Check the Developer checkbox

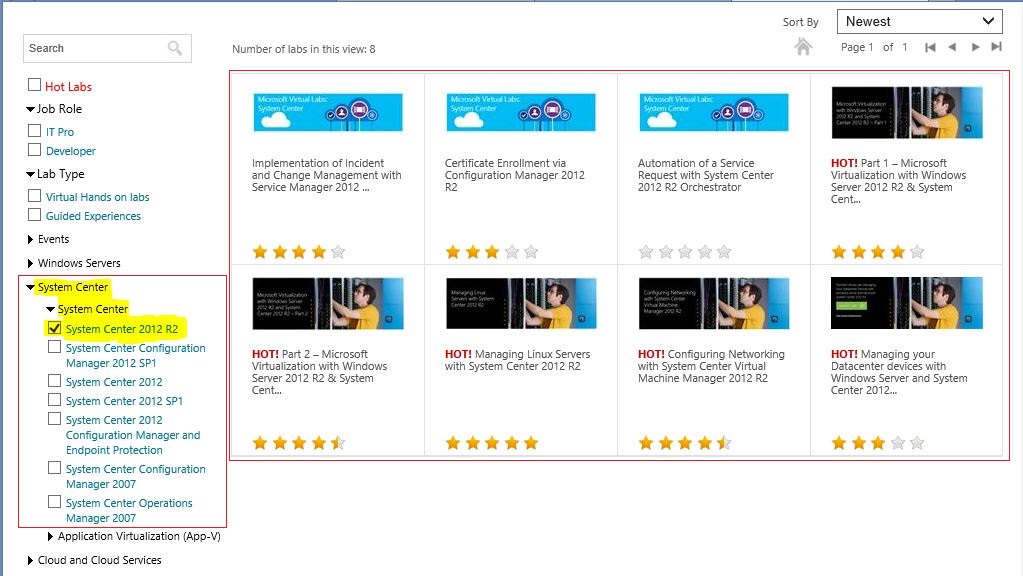coord(35,149)
